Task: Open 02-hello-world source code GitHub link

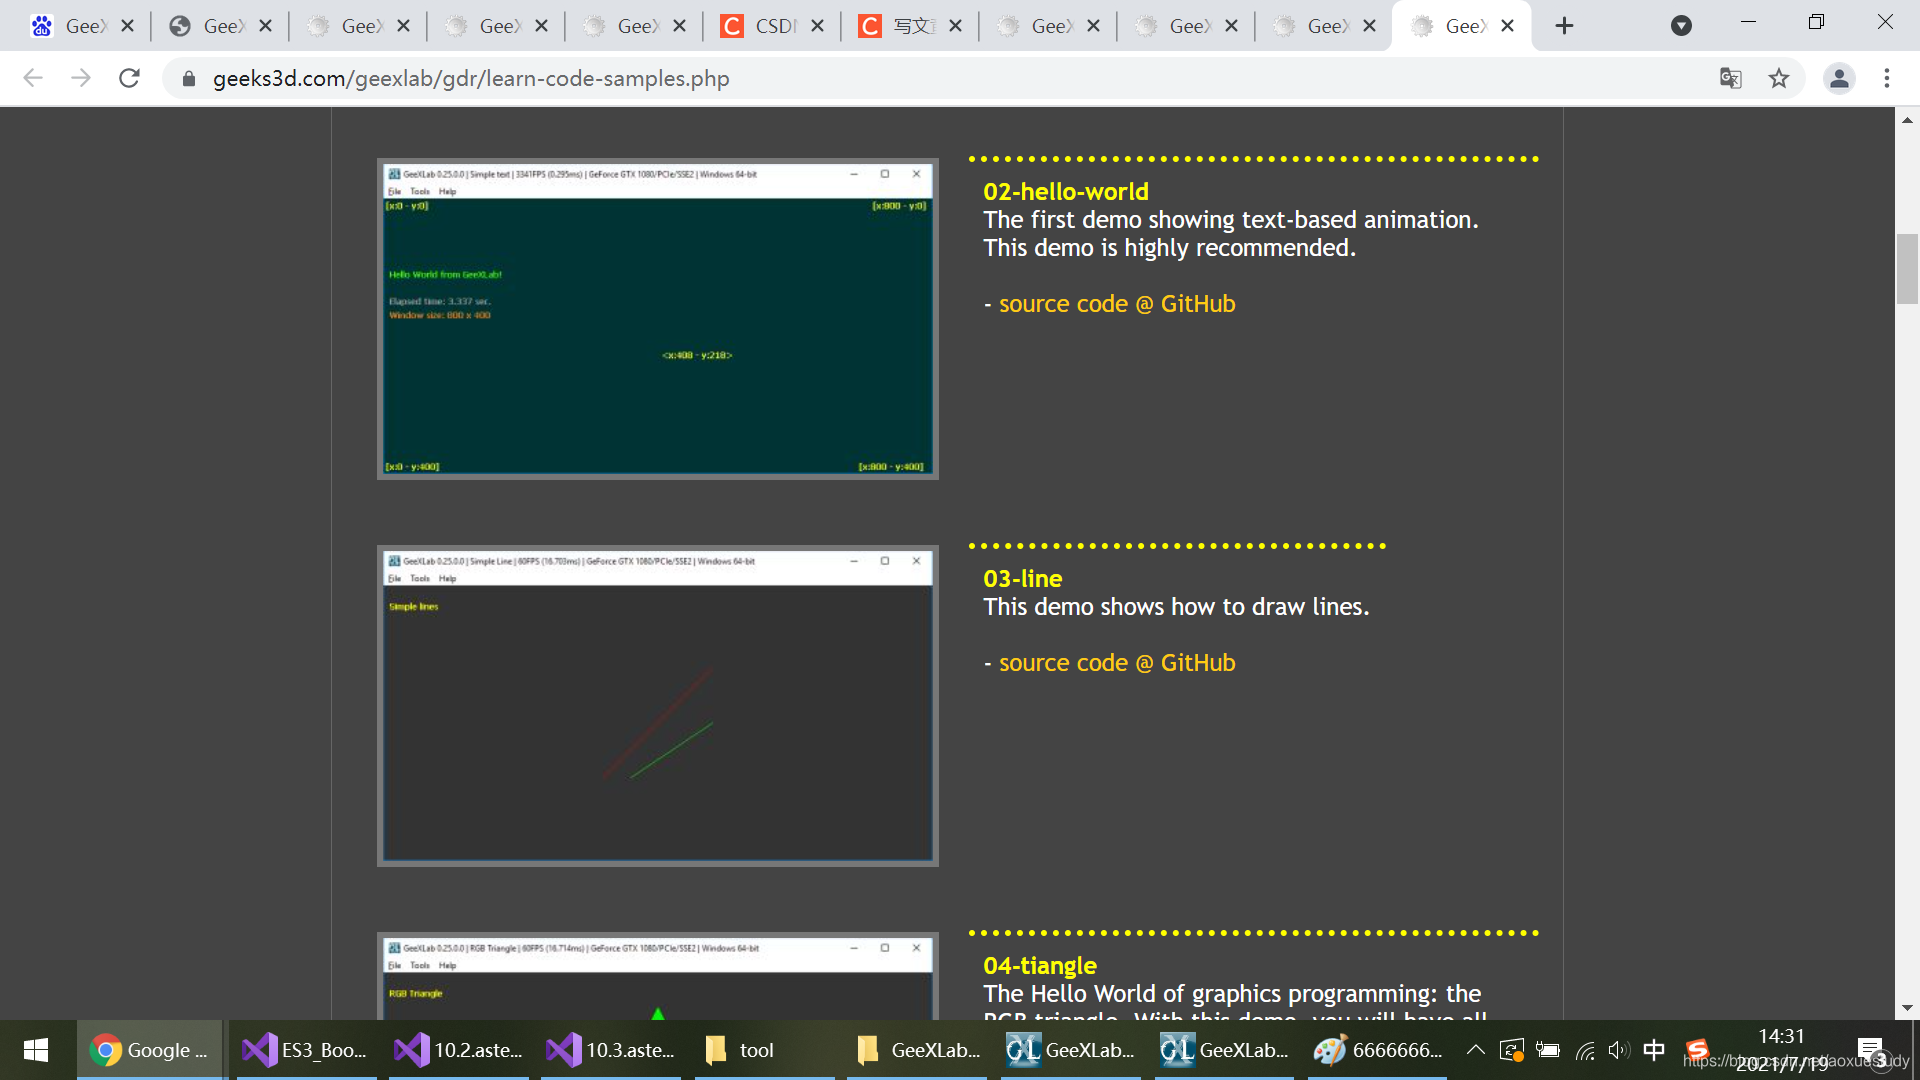Action: pos(1116,304)
